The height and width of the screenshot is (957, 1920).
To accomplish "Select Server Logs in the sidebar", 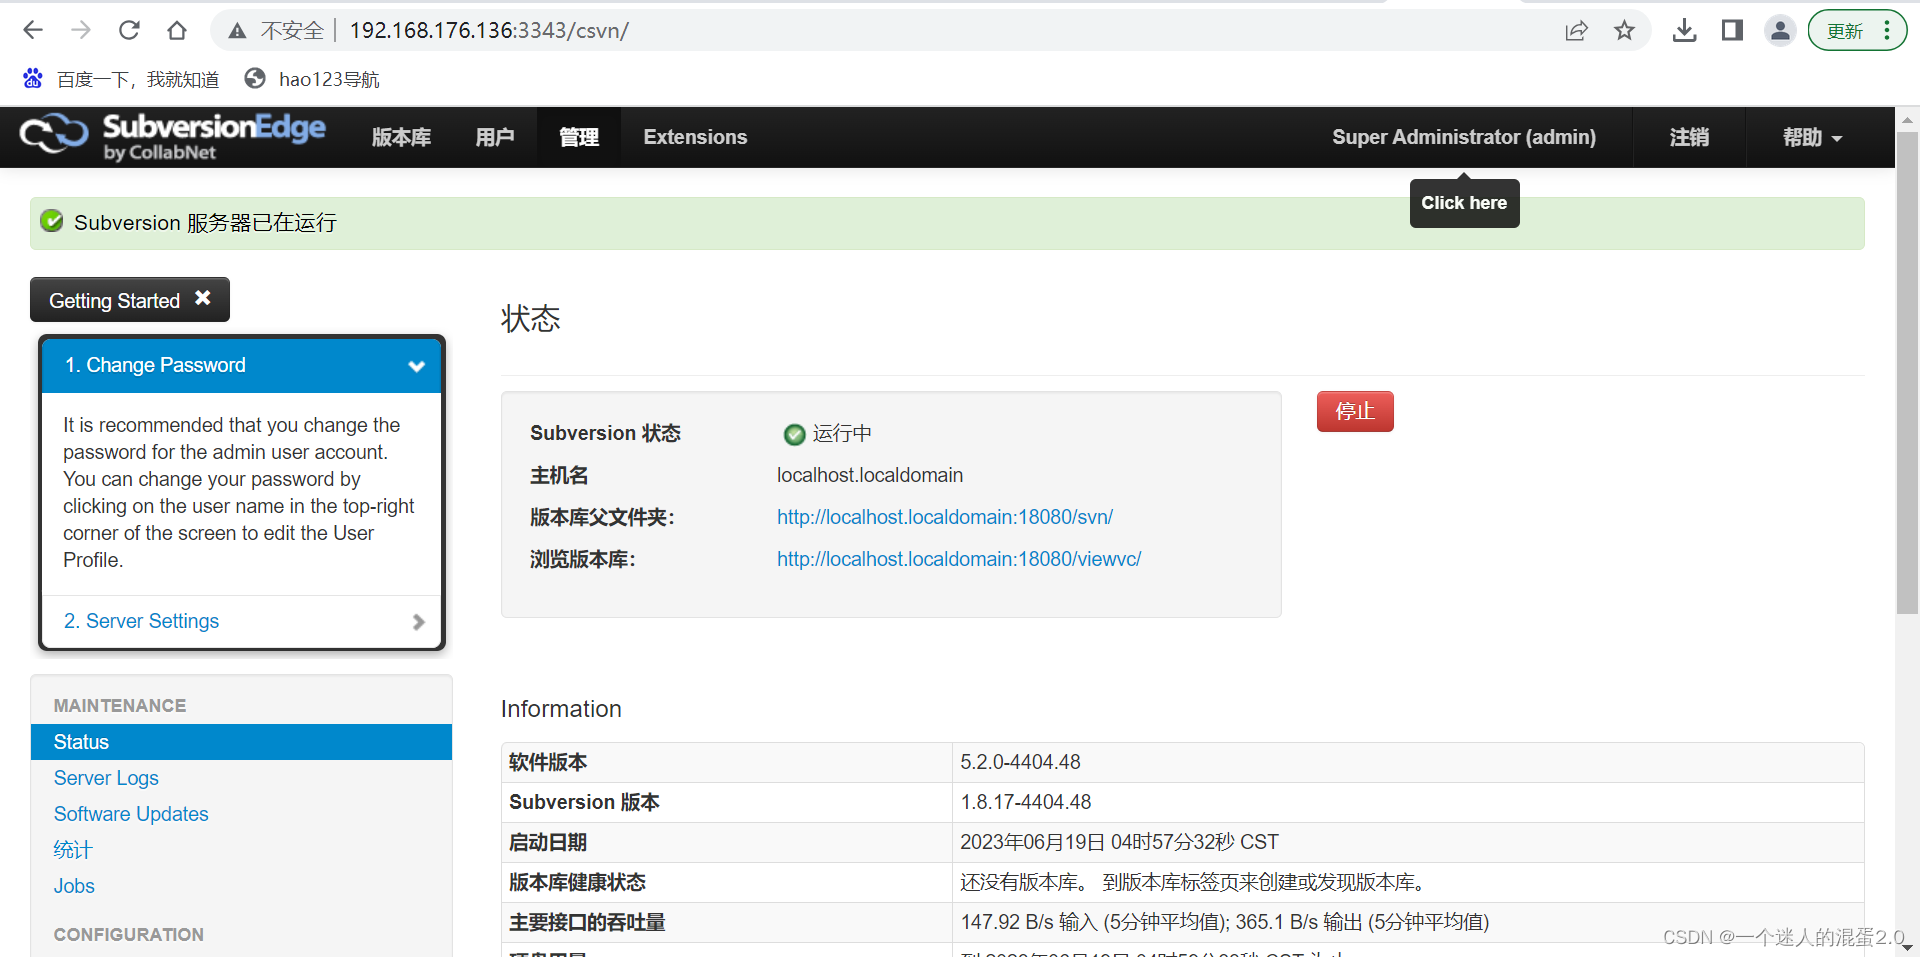I will coord(105,777).
